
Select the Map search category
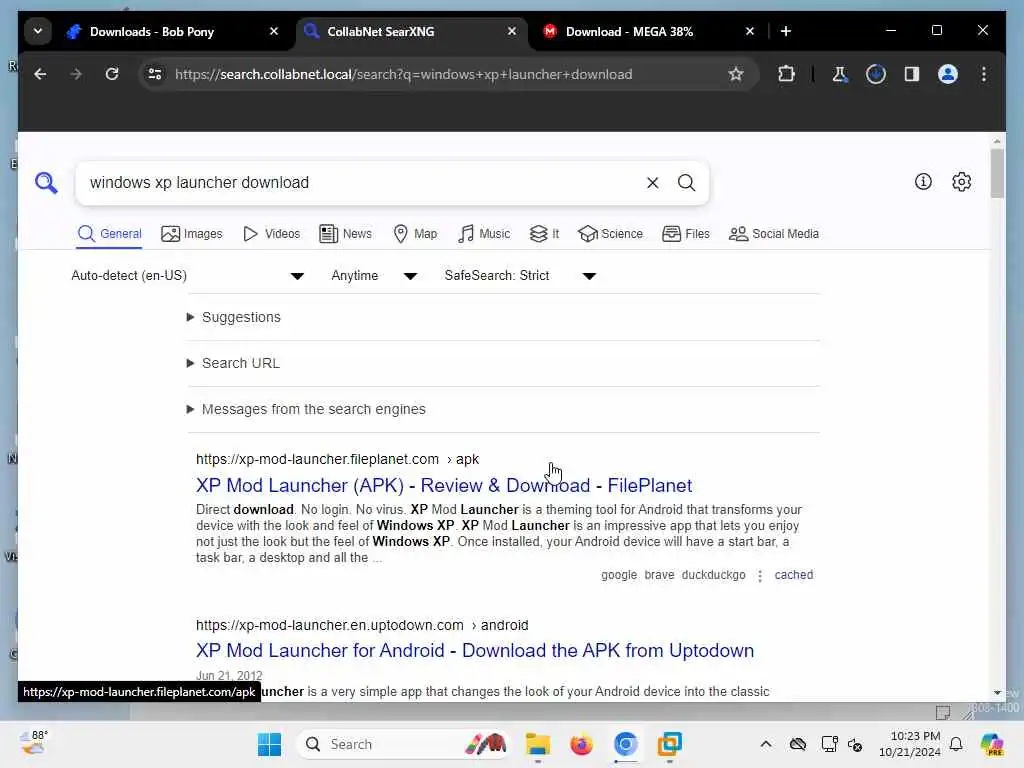click(415, 234)
